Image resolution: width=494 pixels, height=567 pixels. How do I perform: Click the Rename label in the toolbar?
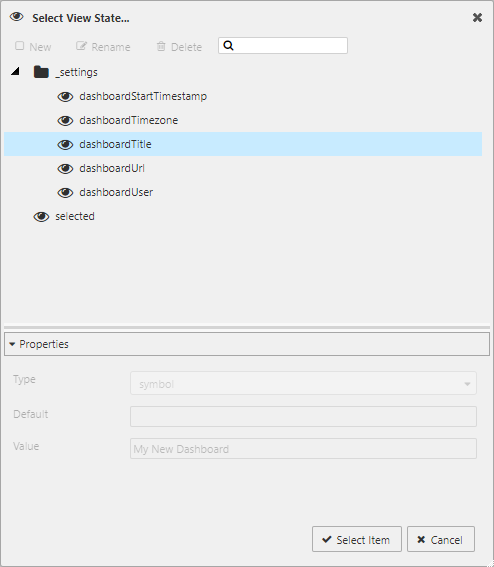111,47
